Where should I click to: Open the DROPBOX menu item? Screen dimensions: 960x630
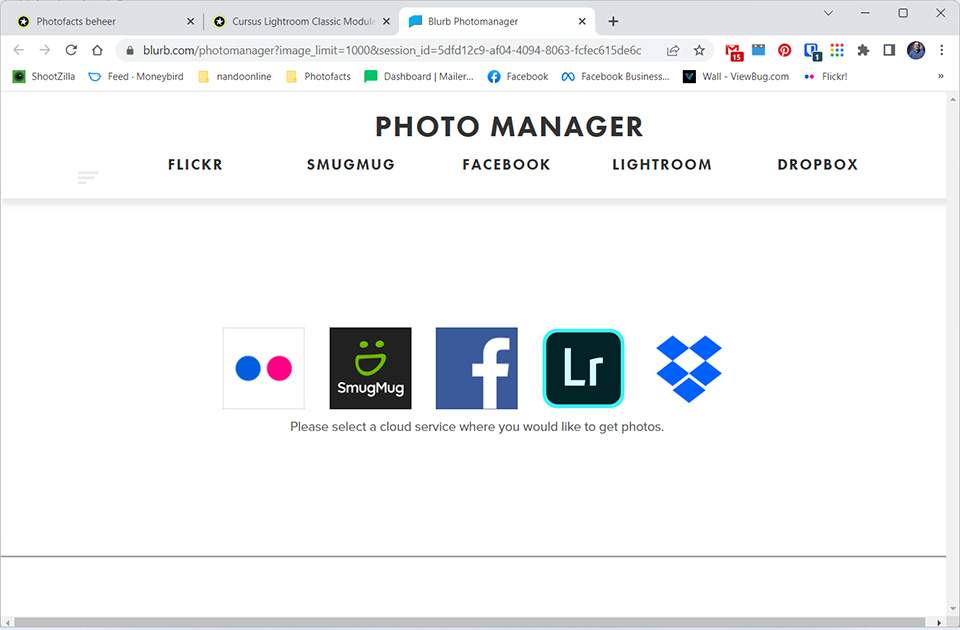point(817,165)
